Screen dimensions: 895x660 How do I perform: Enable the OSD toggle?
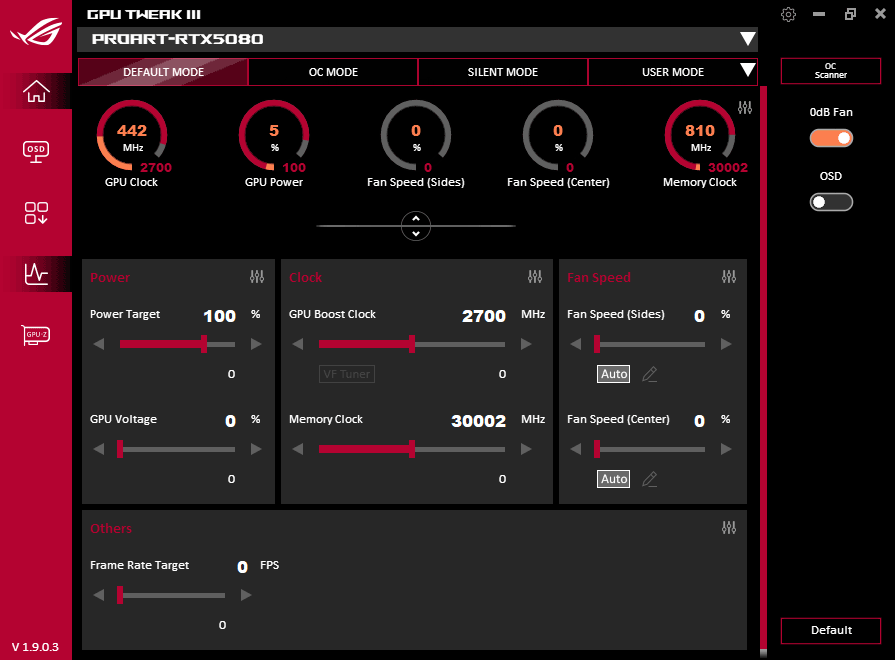tap(831, 201)
